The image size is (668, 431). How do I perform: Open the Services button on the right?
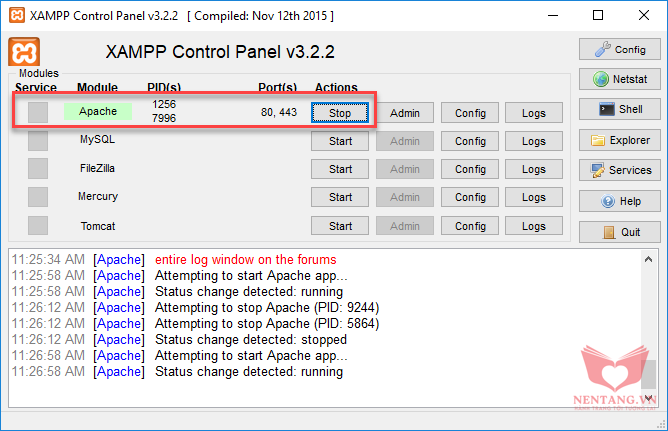click(619, 170)
